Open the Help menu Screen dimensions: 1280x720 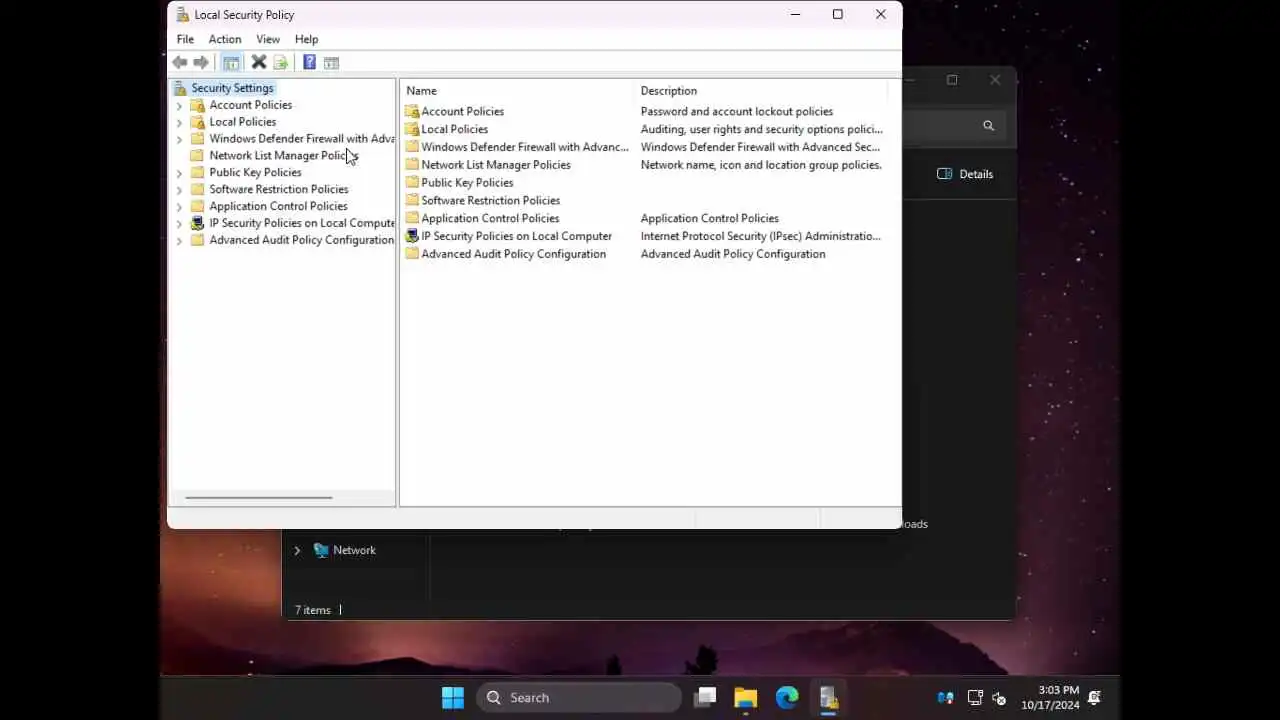306,39
